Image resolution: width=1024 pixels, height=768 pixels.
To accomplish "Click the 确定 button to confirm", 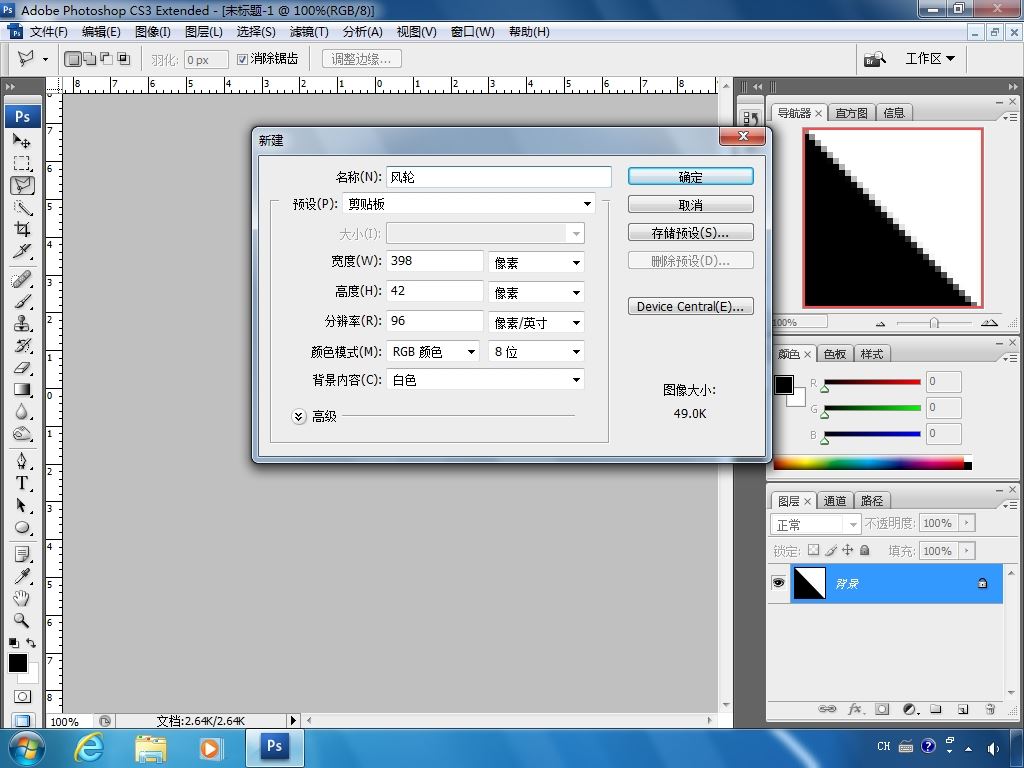I will pos(690,176).
